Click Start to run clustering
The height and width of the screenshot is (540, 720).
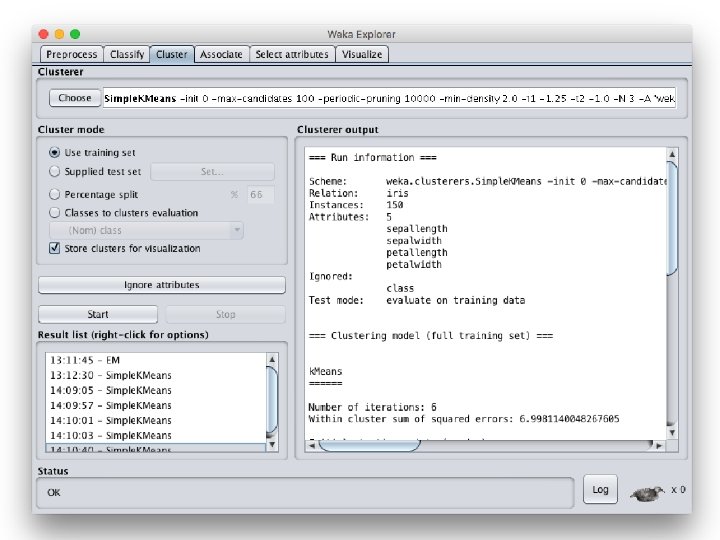pyautogui.click(x=98, y=314)
